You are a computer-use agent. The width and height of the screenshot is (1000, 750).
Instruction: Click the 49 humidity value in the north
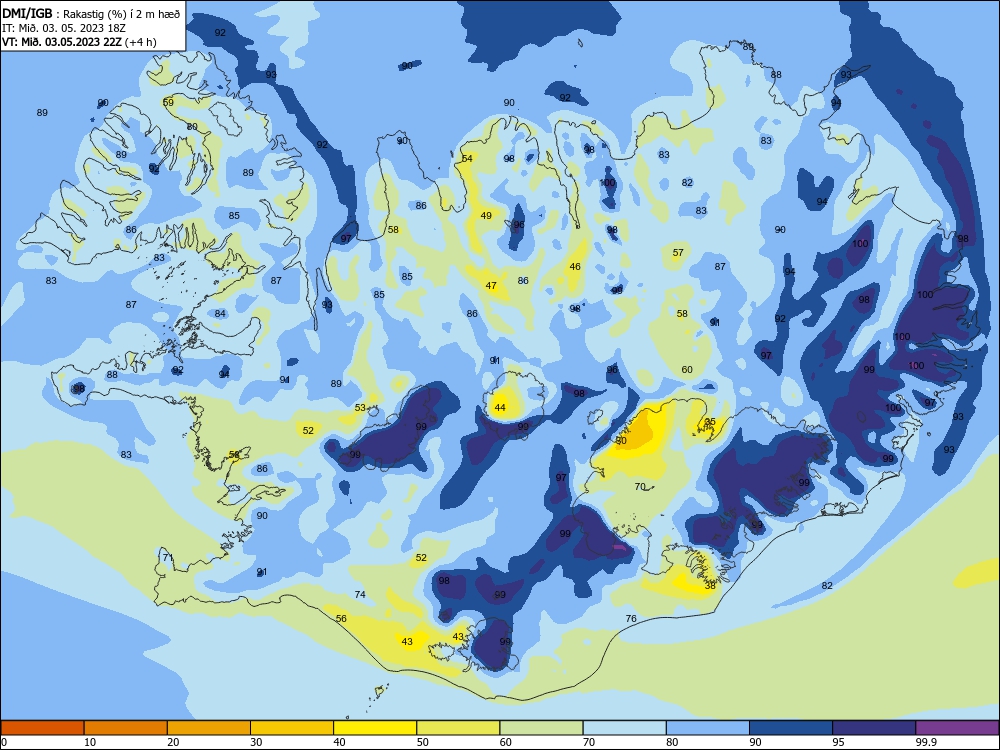(486, 216)
